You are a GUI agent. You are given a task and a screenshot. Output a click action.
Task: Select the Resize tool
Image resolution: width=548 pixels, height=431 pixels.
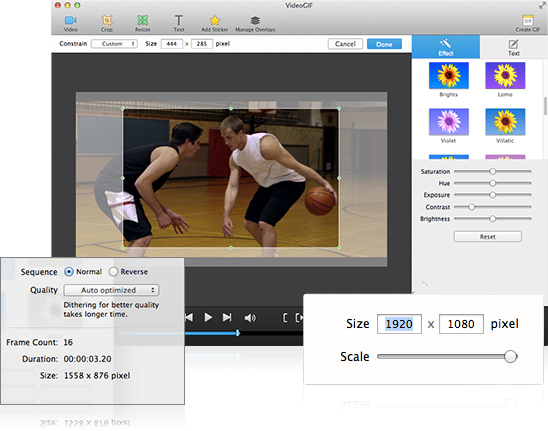click(143, 23)
